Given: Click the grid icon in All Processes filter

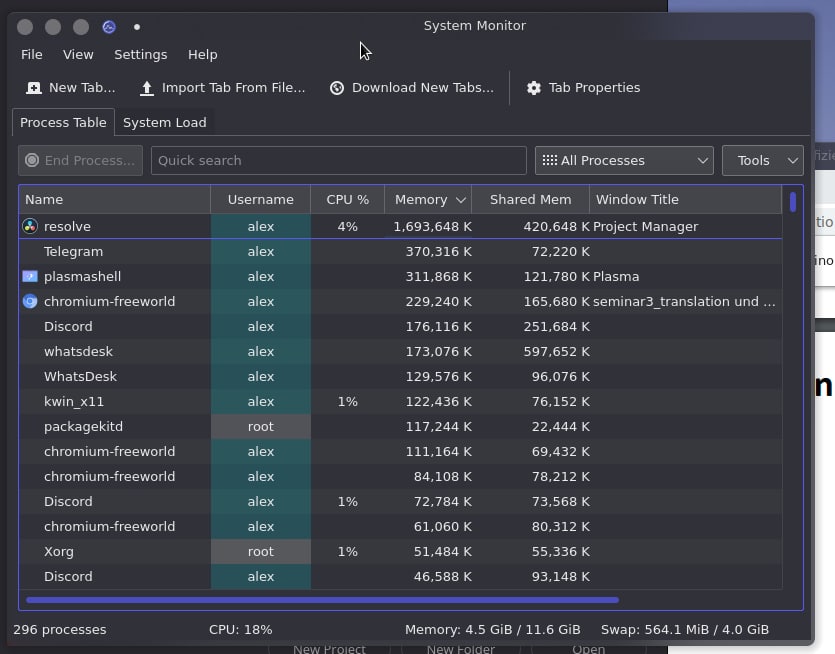Looking at the screenshot, I should (x=550, y=160).
